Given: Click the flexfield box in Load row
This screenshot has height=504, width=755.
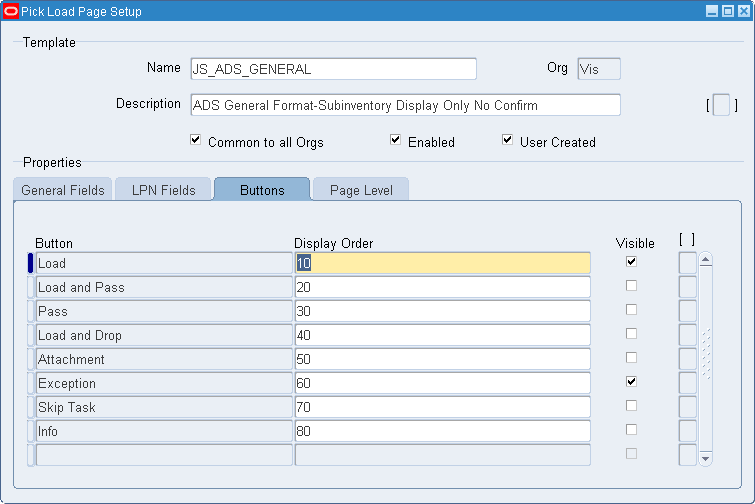Looking at the screenshot, I should coord(688,263).
